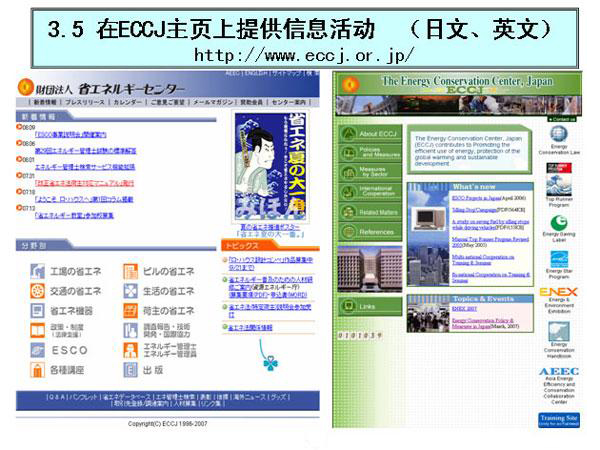Click the orange ECCJ logo on Japanese site
600x450 pixels.
pyautogui.click(x=25, y=87)
